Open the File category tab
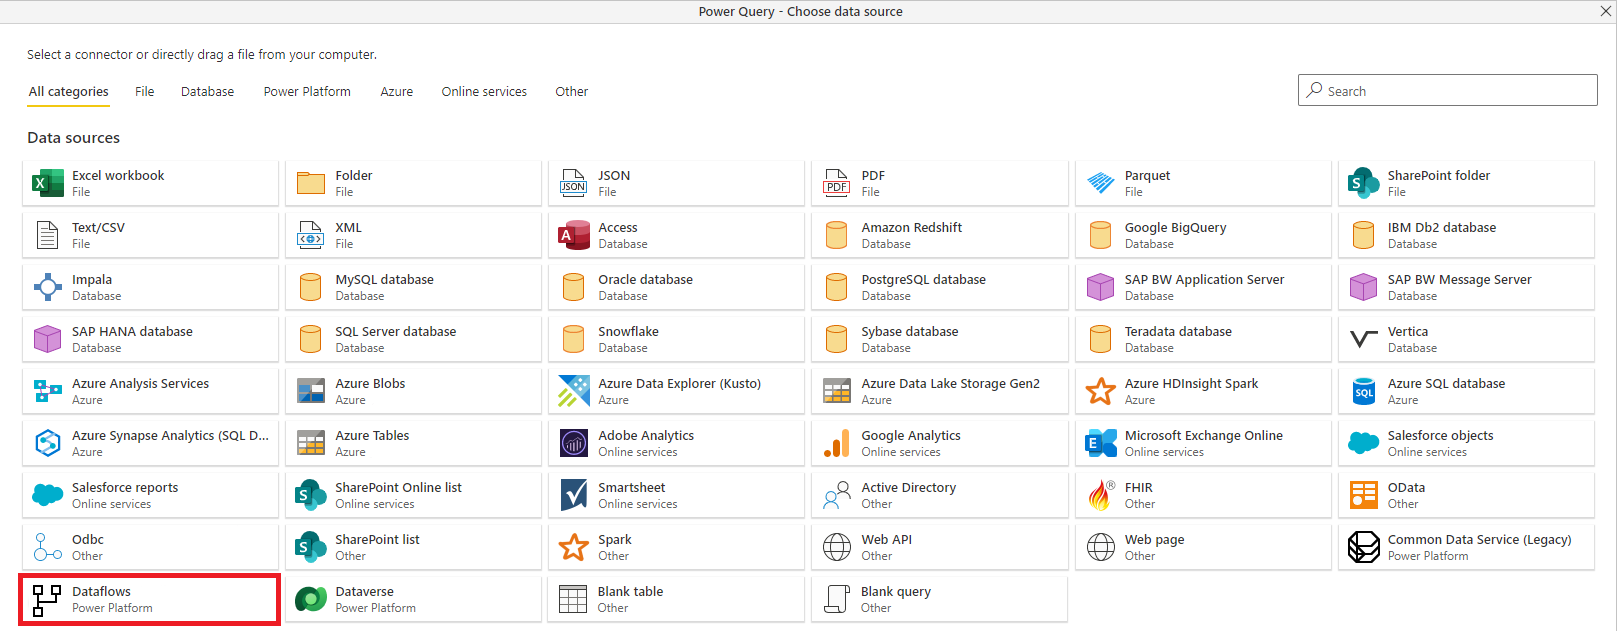The image size is (1617, 631). tap(144, 92)
